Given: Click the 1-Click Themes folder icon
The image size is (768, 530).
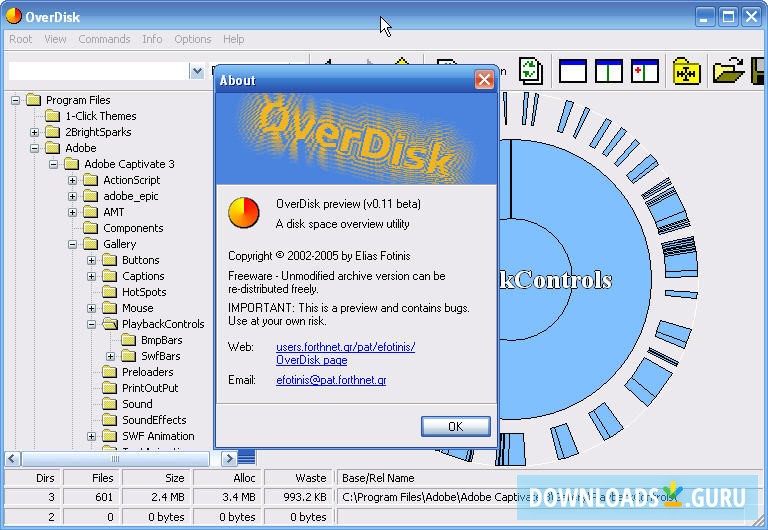Looking at the screenshot, I should click(x=52, y=116).
